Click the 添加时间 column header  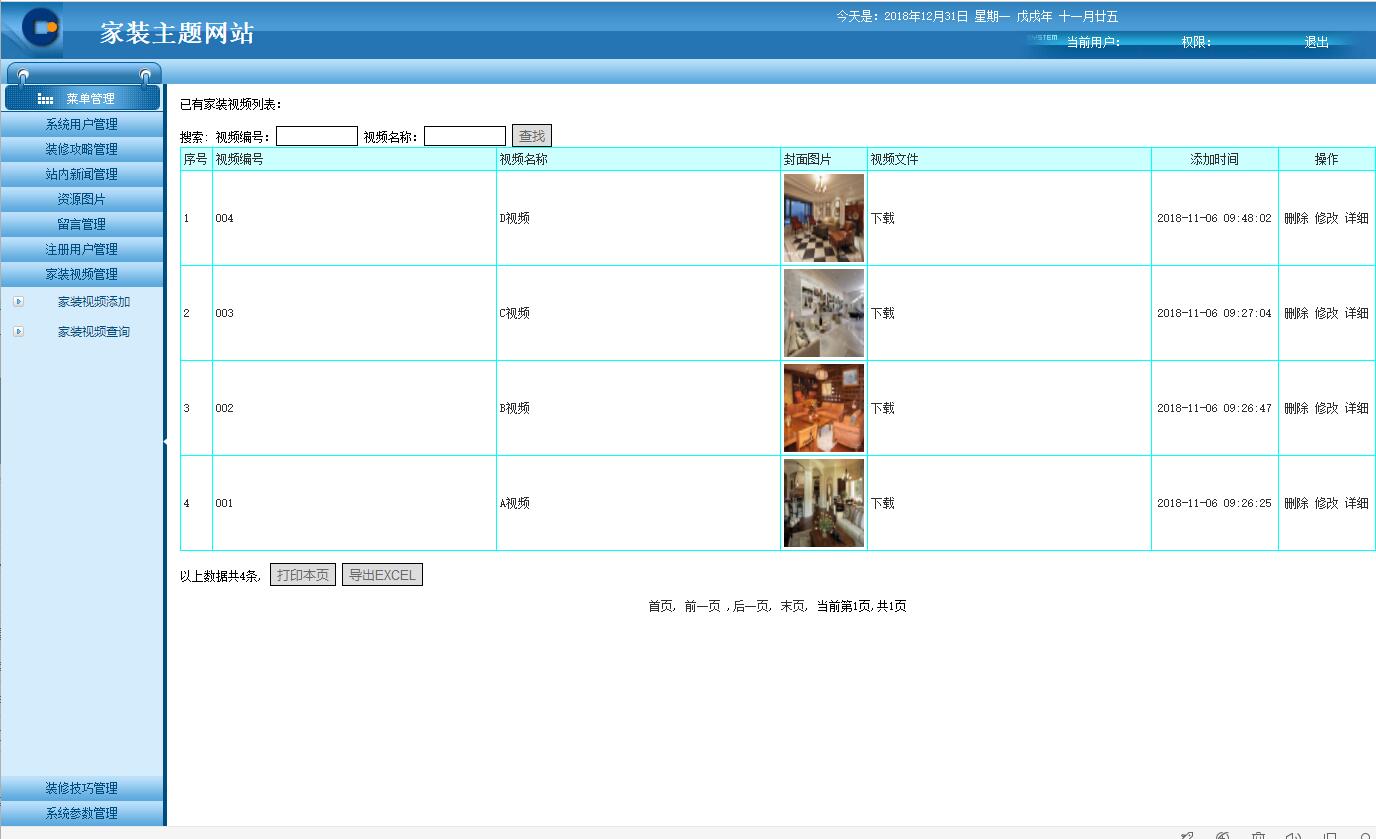(x=1214, y=159)
